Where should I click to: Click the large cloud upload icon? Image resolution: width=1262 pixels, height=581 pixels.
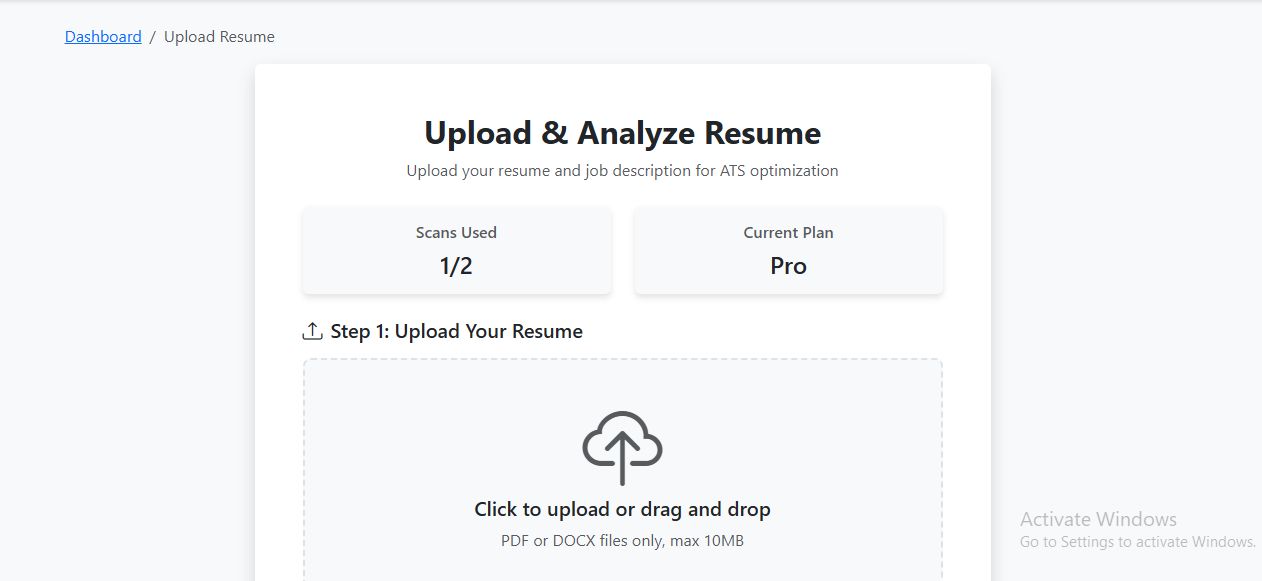(622, 448)
